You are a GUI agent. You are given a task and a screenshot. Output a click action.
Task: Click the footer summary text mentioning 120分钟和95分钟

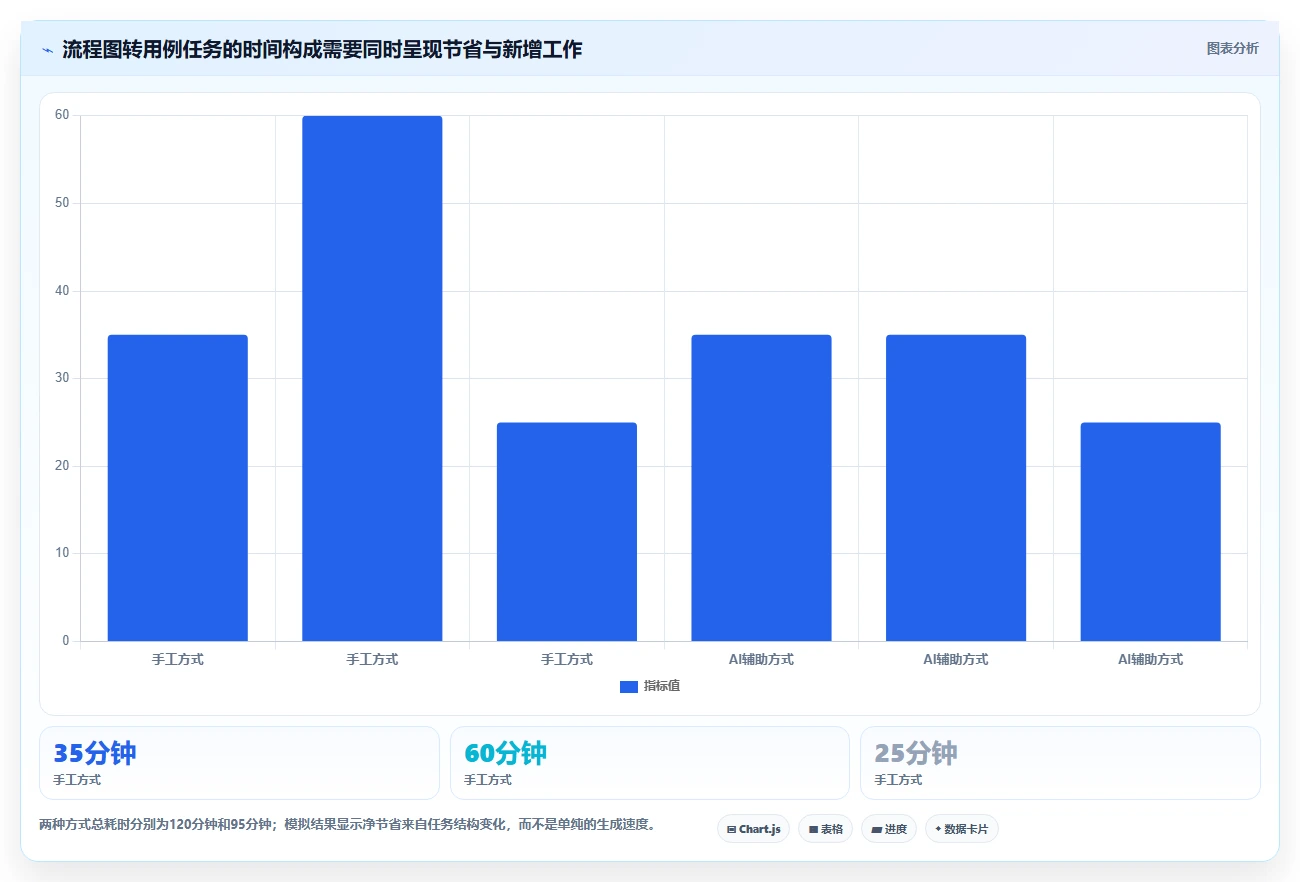(347, 825)
